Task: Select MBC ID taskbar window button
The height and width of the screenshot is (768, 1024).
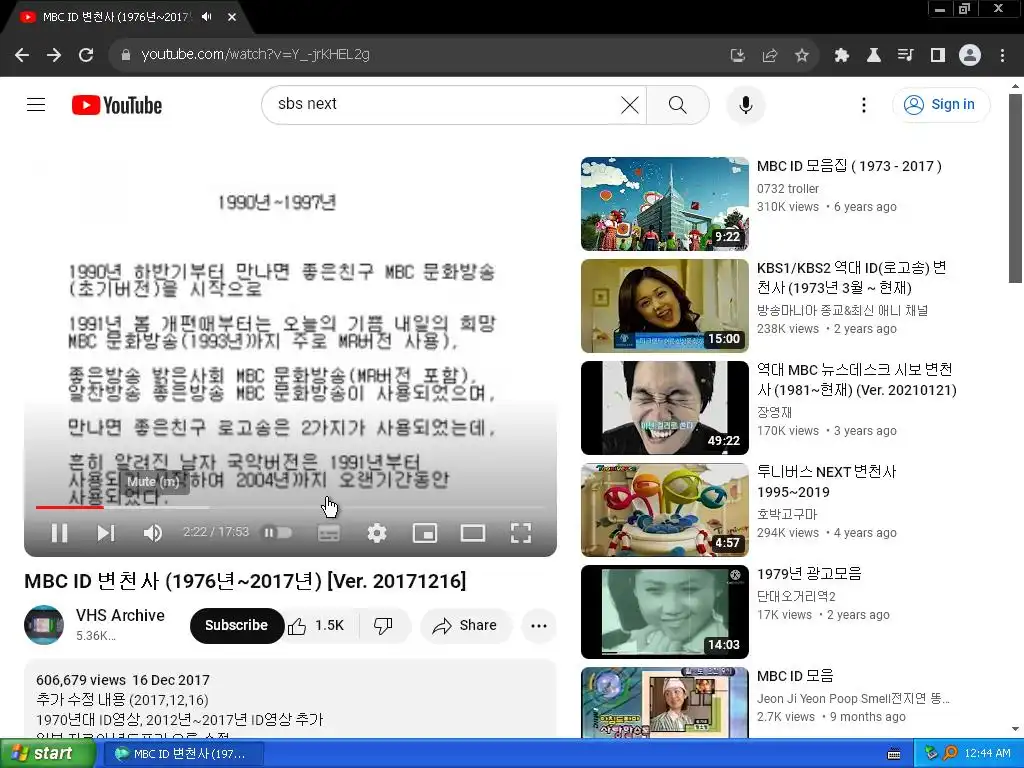Action: (183, 754)
